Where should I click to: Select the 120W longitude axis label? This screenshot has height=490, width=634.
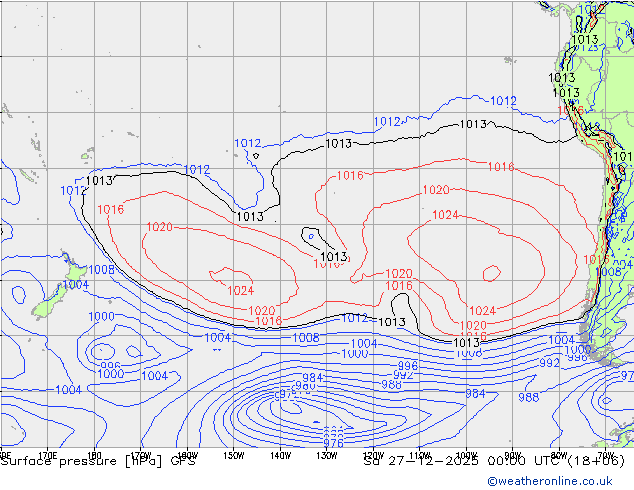click(373, 455)
